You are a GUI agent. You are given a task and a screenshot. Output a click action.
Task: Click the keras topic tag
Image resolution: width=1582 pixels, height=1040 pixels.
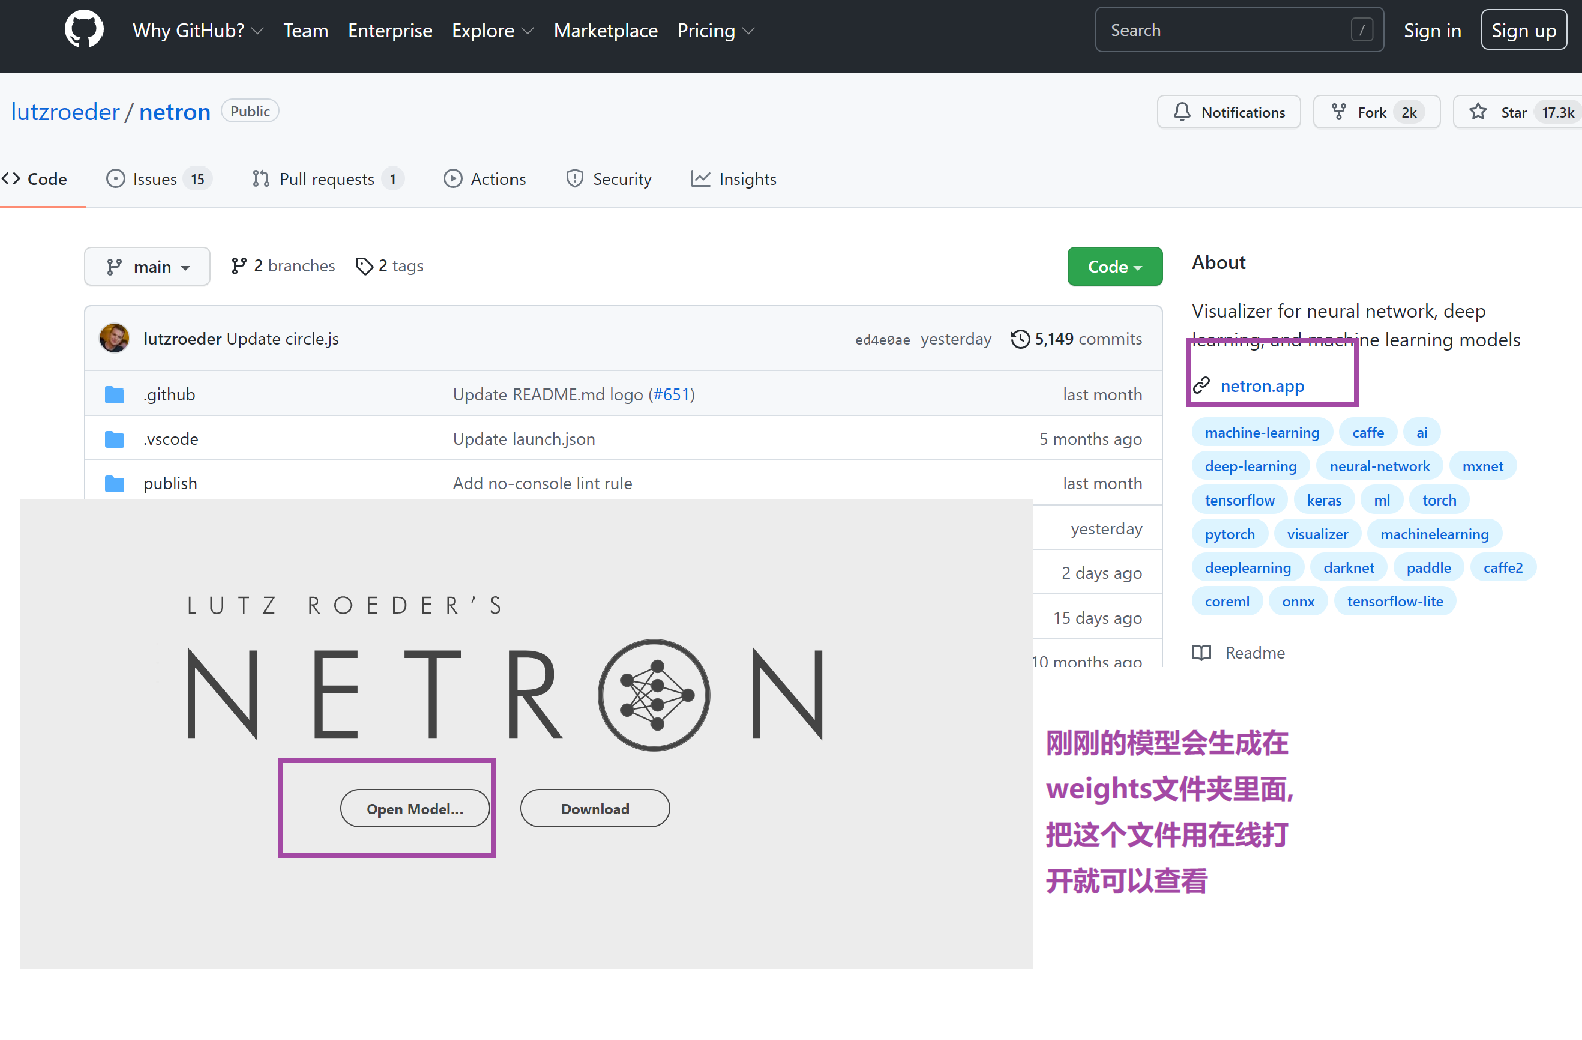tap(1324, 500)
